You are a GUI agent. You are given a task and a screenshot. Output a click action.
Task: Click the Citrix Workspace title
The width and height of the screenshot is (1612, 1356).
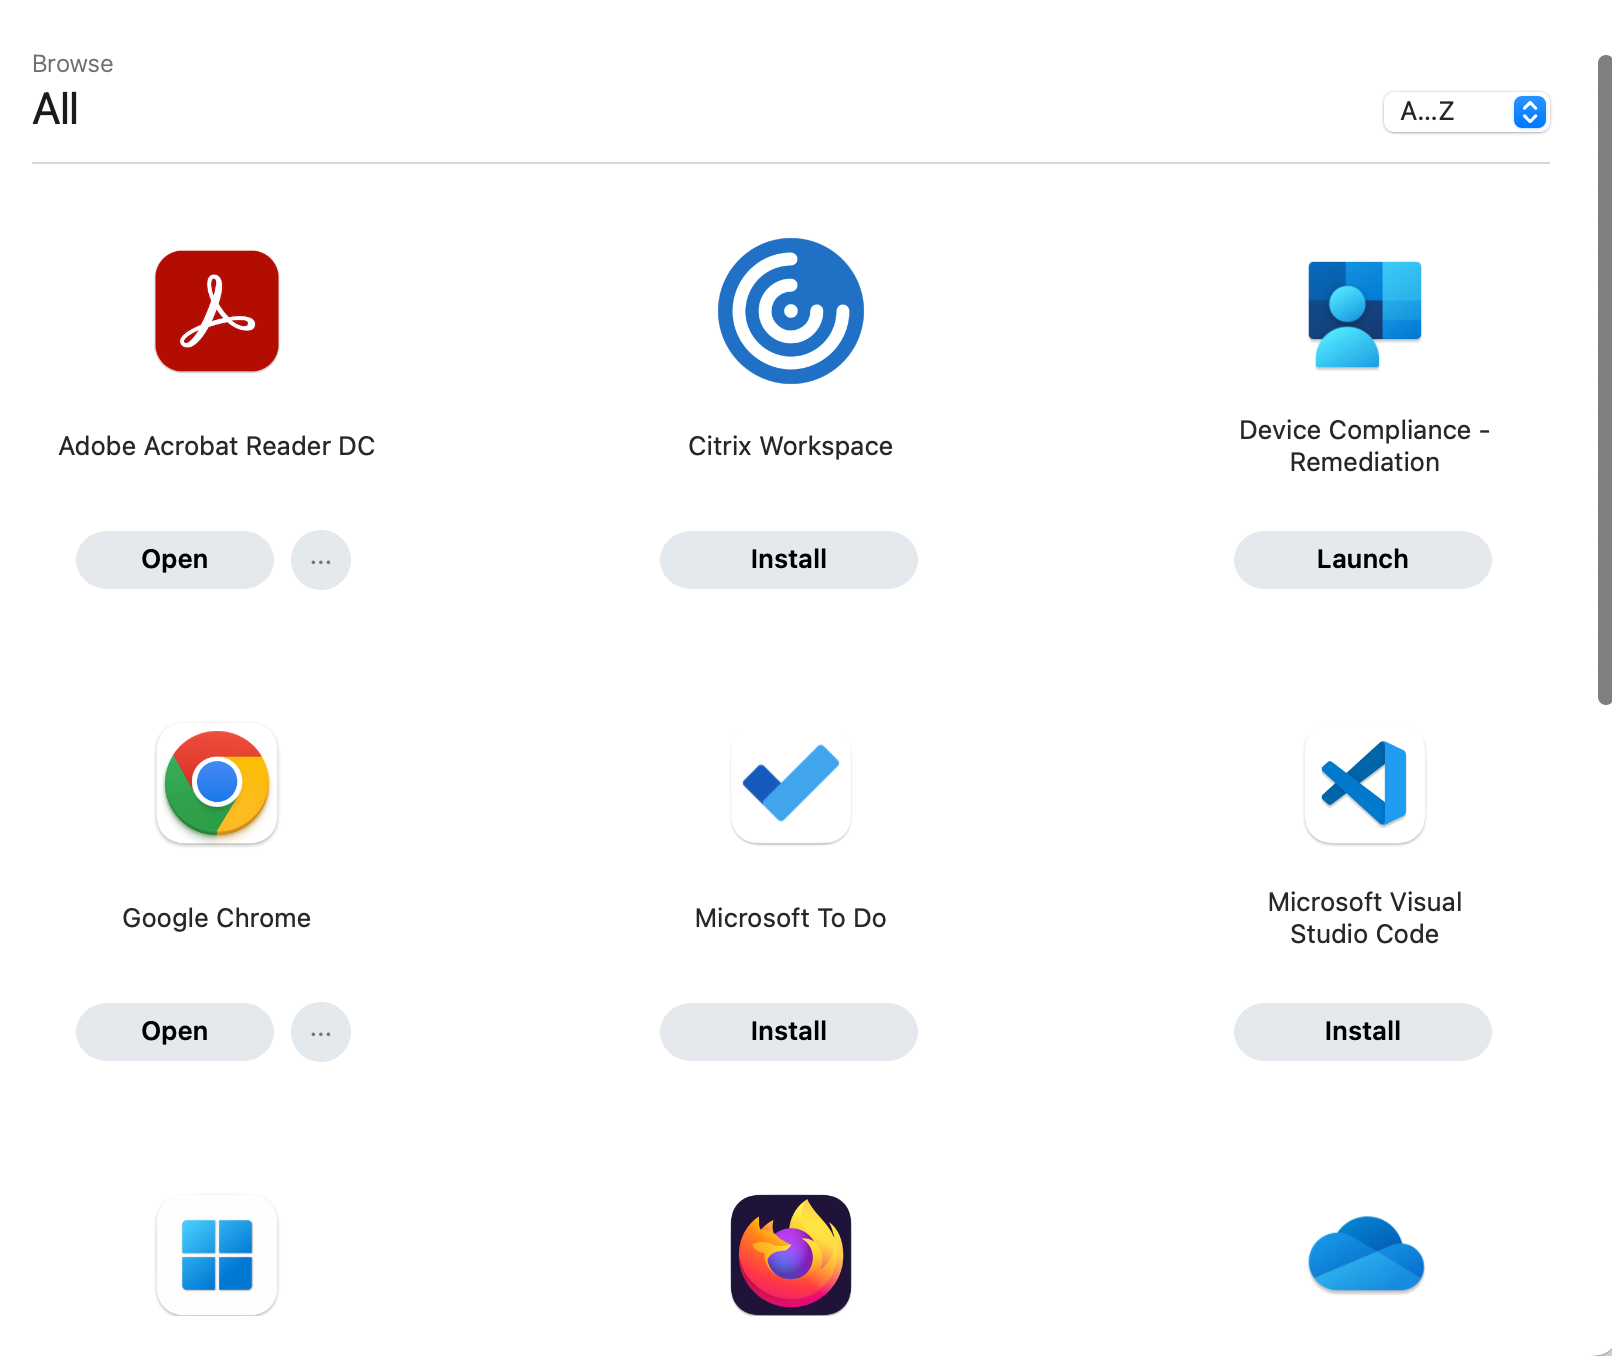coord(791,446)
